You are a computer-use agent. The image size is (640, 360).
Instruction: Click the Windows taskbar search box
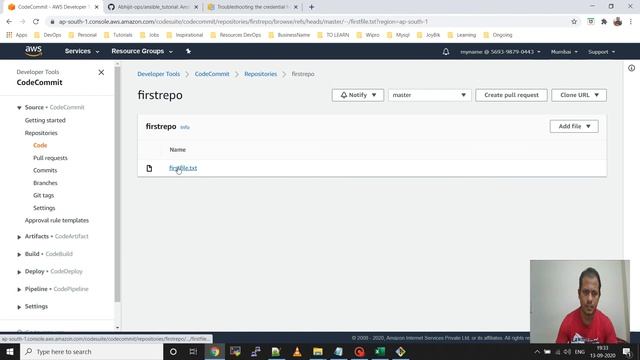tap(91, 351)
